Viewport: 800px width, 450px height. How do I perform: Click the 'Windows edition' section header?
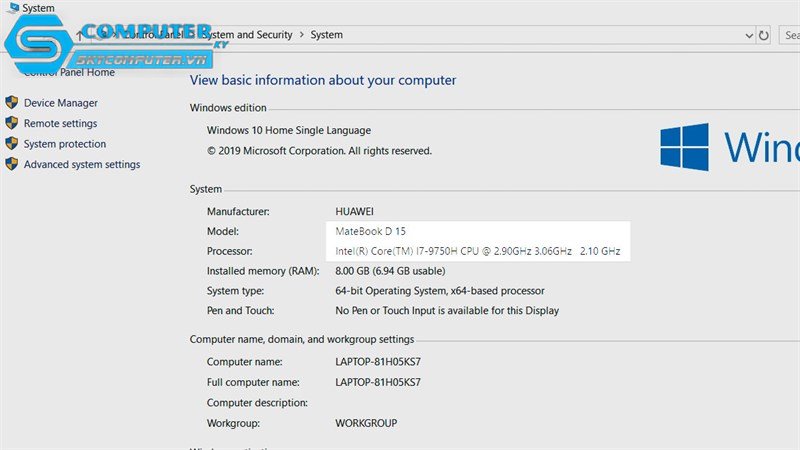228,108
